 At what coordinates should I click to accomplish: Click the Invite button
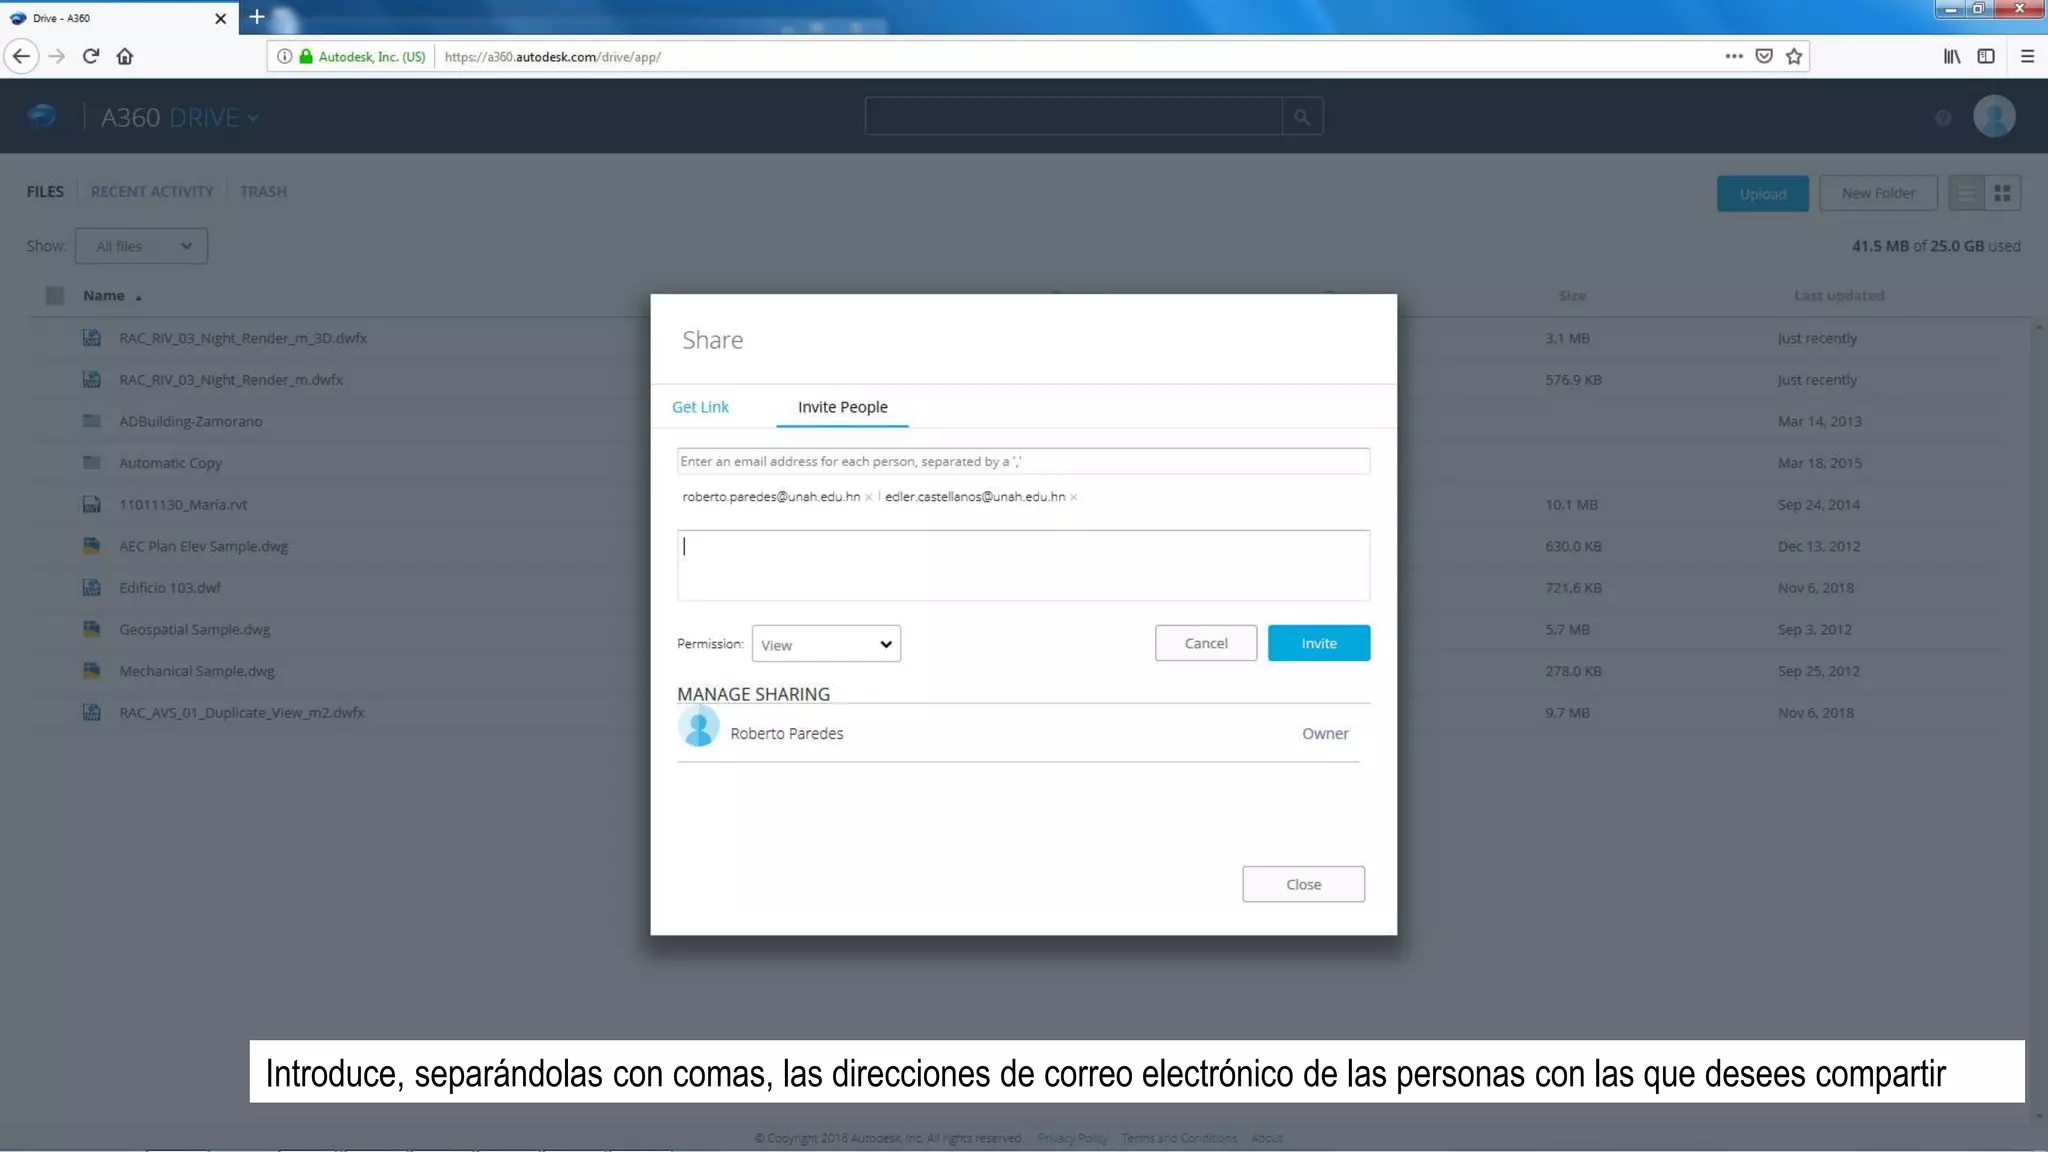(1319, 643)
